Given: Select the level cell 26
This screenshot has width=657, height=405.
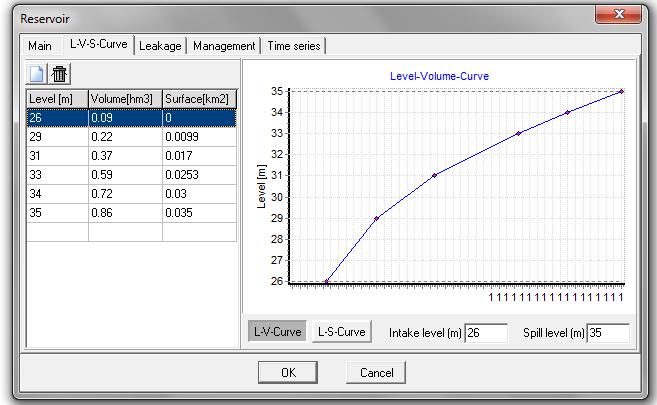Looking at the screenshot, I should [57, 118].
